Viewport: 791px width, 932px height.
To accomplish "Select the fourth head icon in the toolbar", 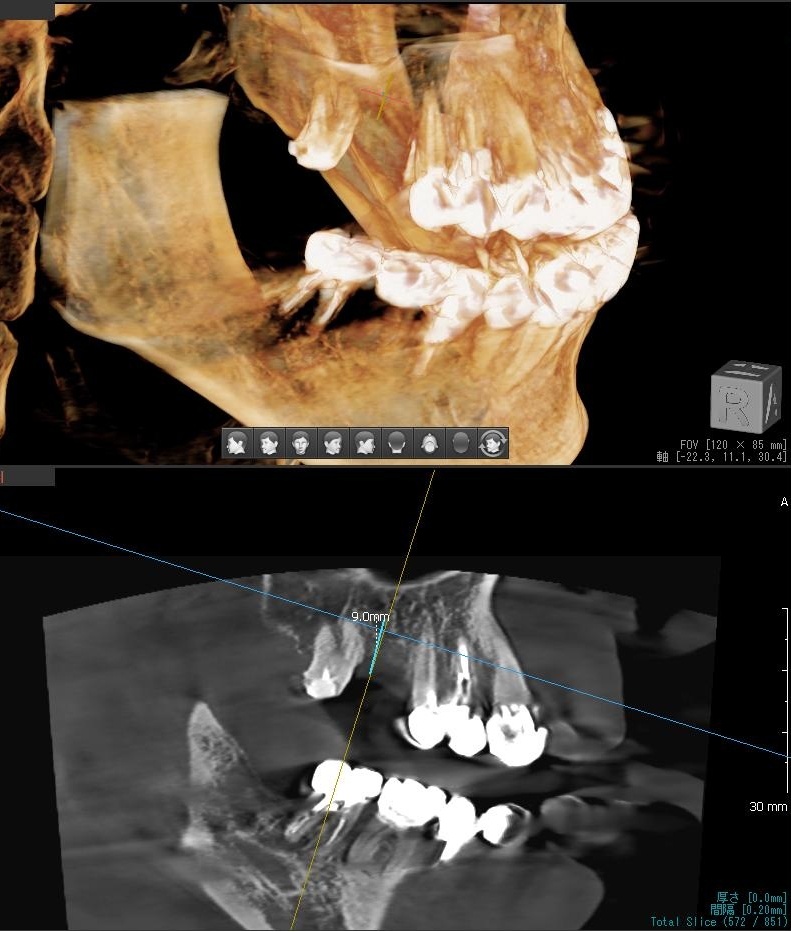I will pyautogui.click(x=333, y=443).
